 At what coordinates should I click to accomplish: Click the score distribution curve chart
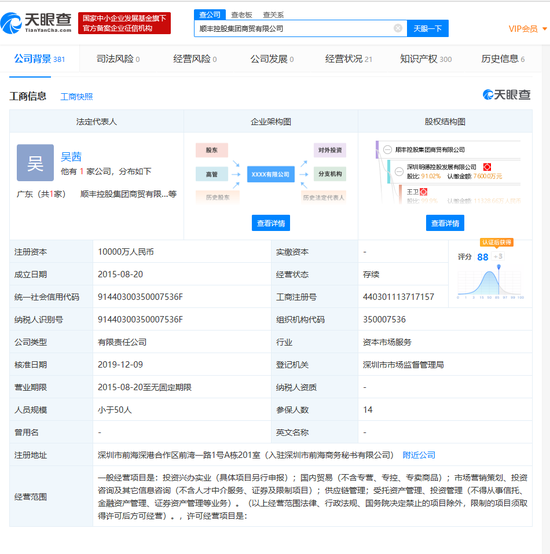(x=490, y=282)
